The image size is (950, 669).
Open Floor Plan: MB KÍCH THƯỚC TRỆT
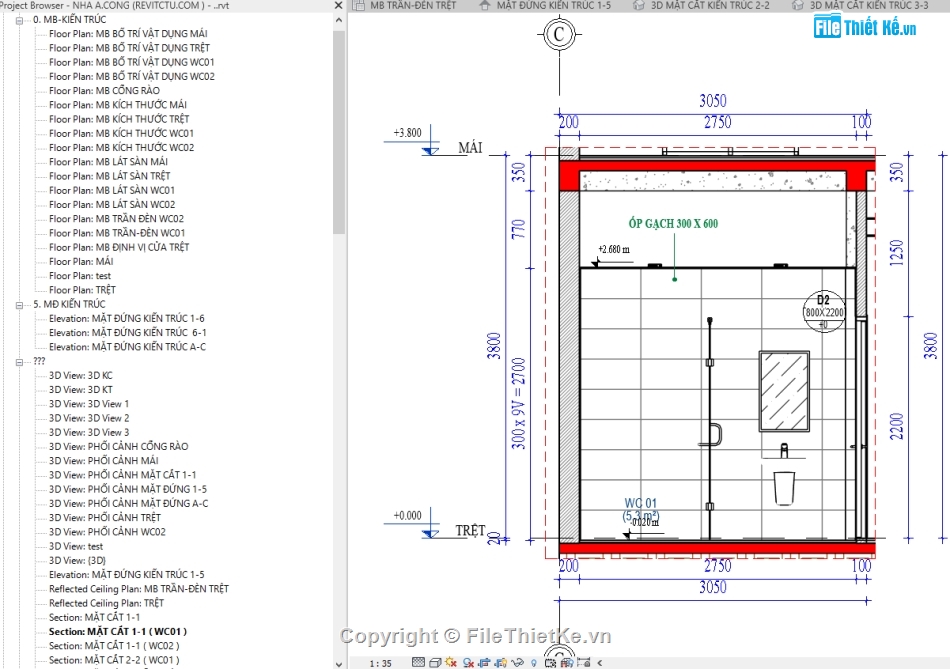pos(119,119)
